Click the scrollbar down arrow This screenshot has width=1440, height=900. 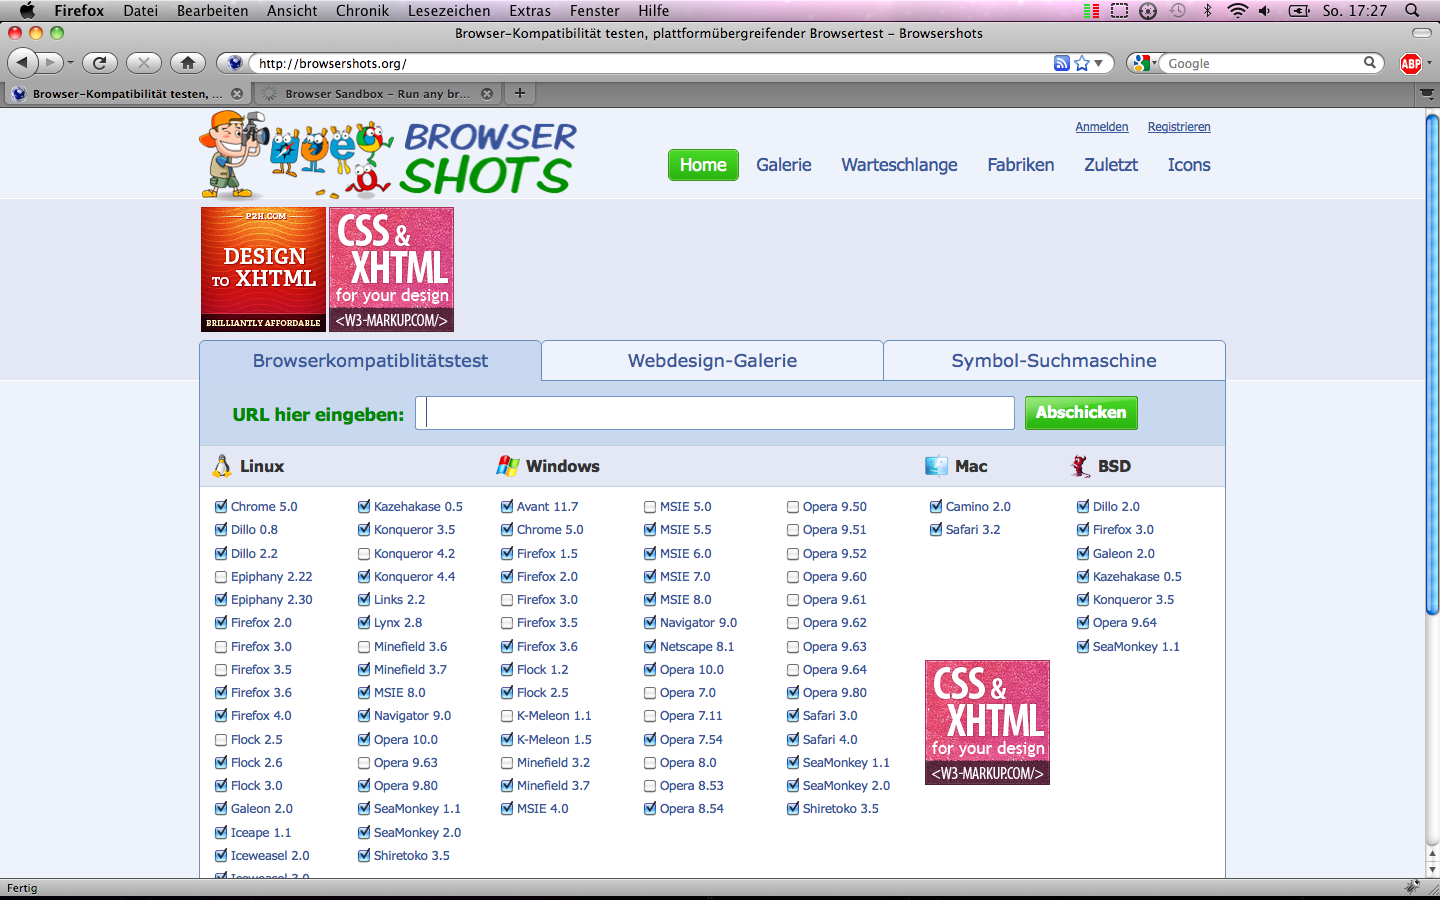click(x=1432, y=869)
